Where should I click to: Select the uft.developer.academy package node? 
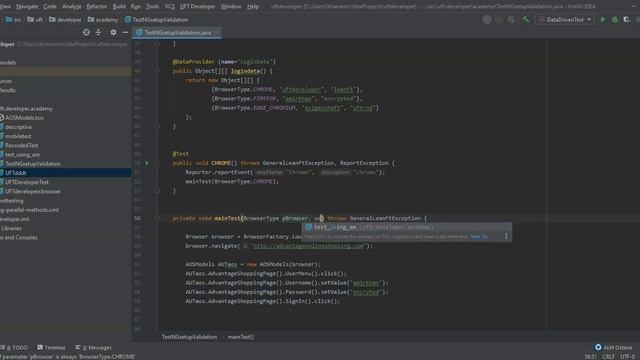(x=27, y=109)
